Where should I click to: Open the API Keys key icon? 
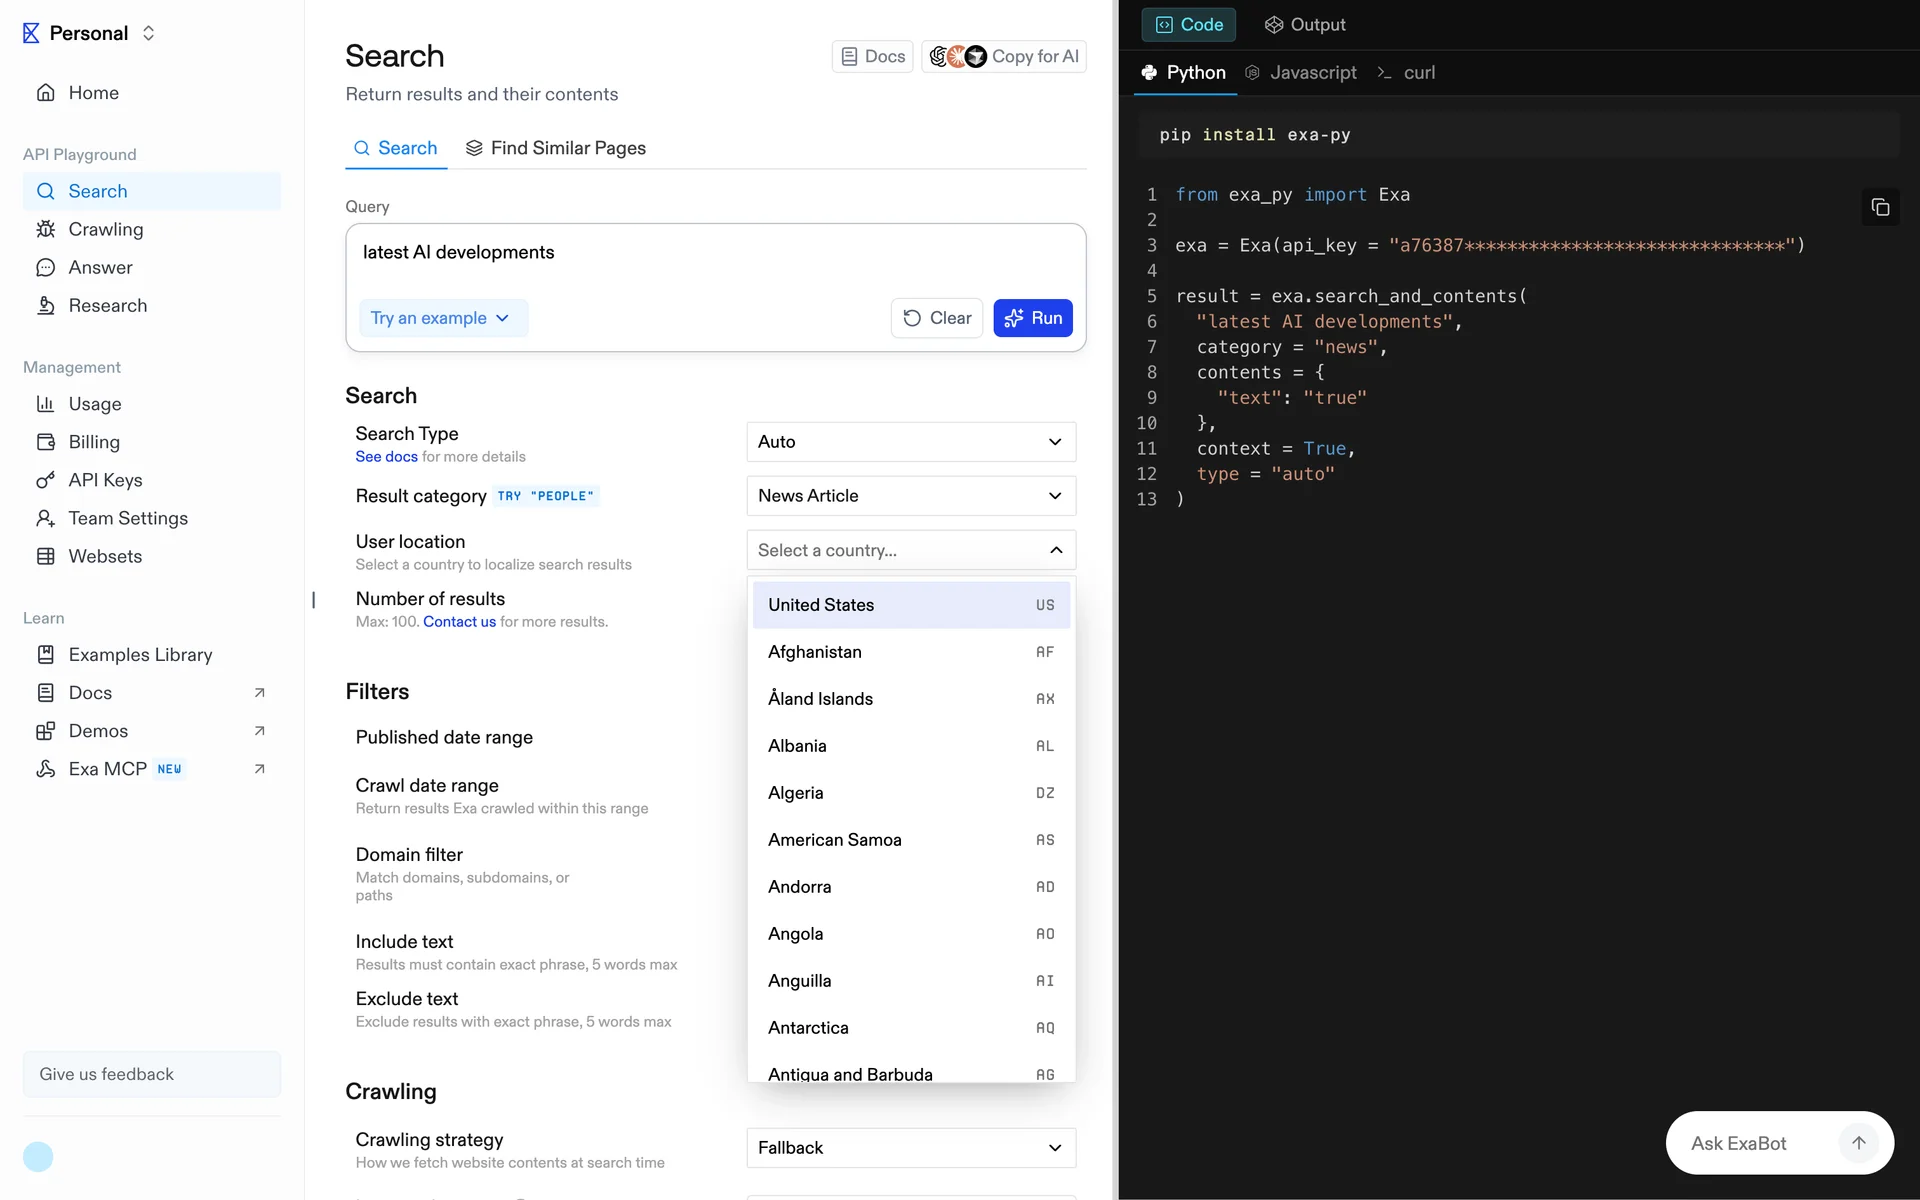[x=45, y=480]
